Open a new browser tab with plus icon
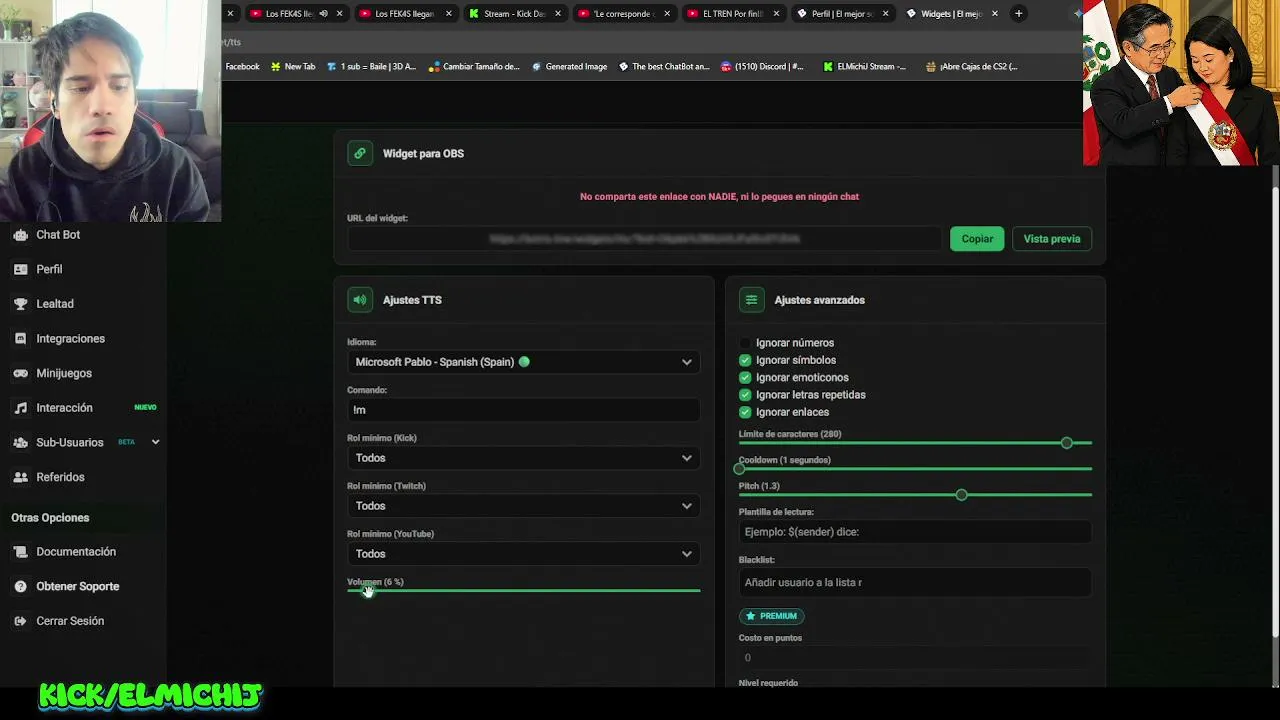 tap(1018, 14)
